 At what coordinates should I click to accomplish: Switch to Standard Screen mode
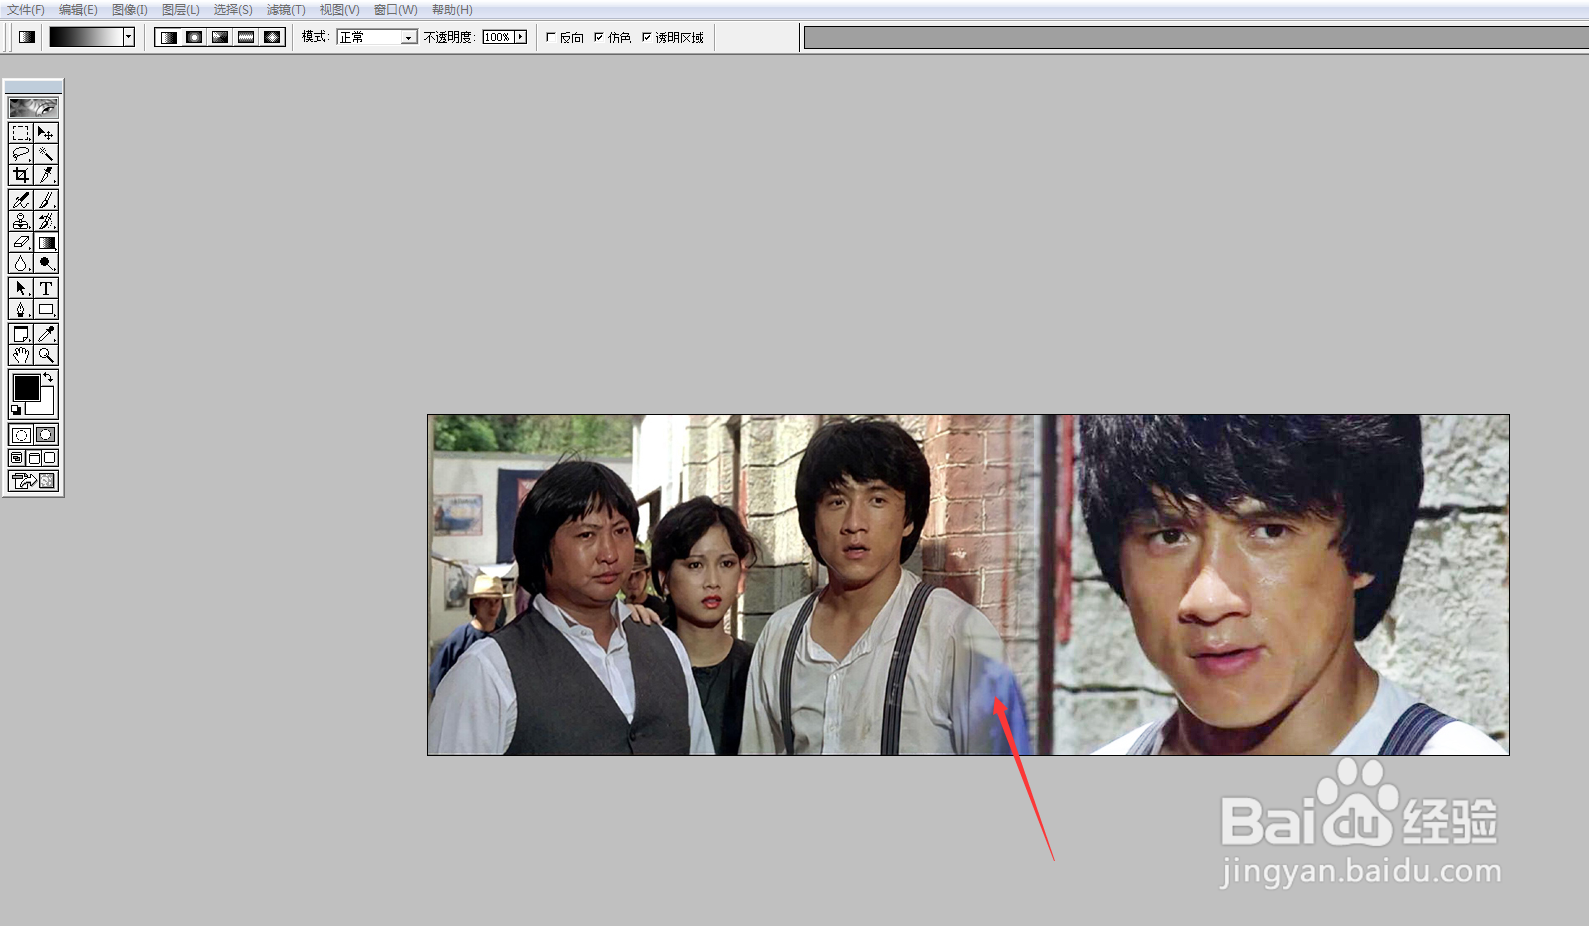coord(17,458)
